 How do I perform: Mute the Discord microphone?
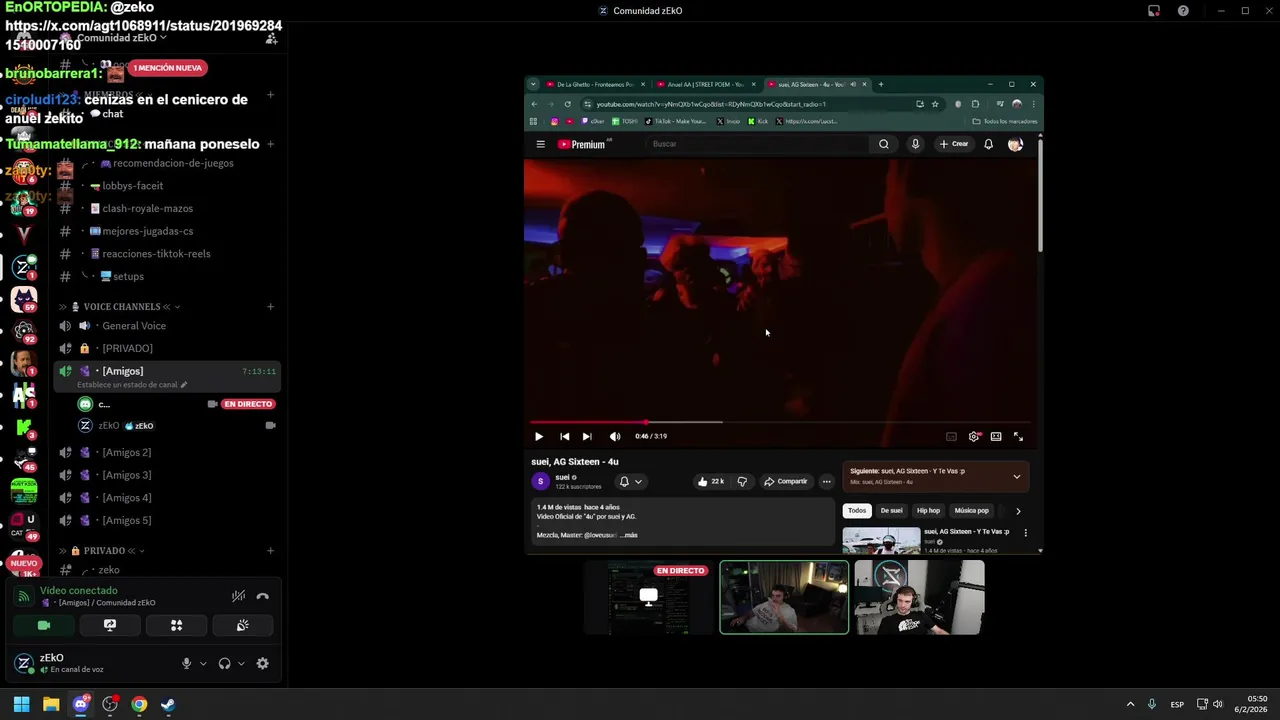click(186, 663)
